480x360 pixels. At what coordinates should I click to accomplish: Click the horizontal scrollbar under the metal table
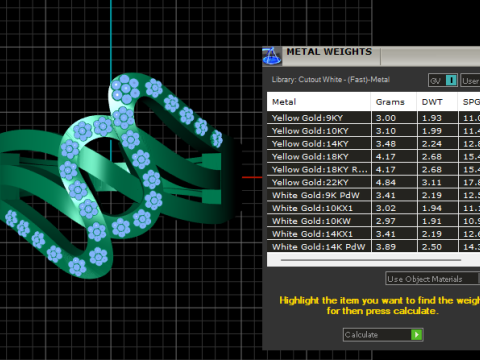(371, 260)
